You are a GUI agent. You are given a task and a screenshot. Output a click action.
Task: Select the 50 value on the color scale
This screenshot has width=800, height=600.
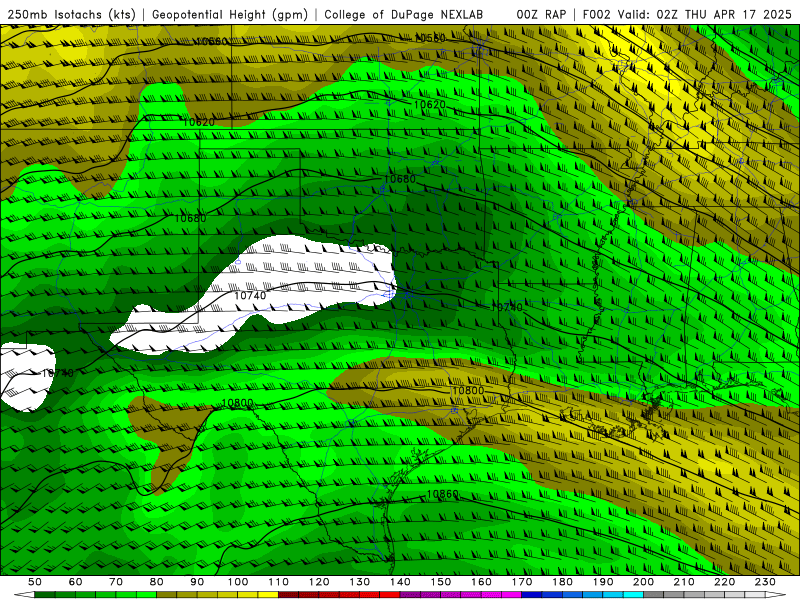35,582
